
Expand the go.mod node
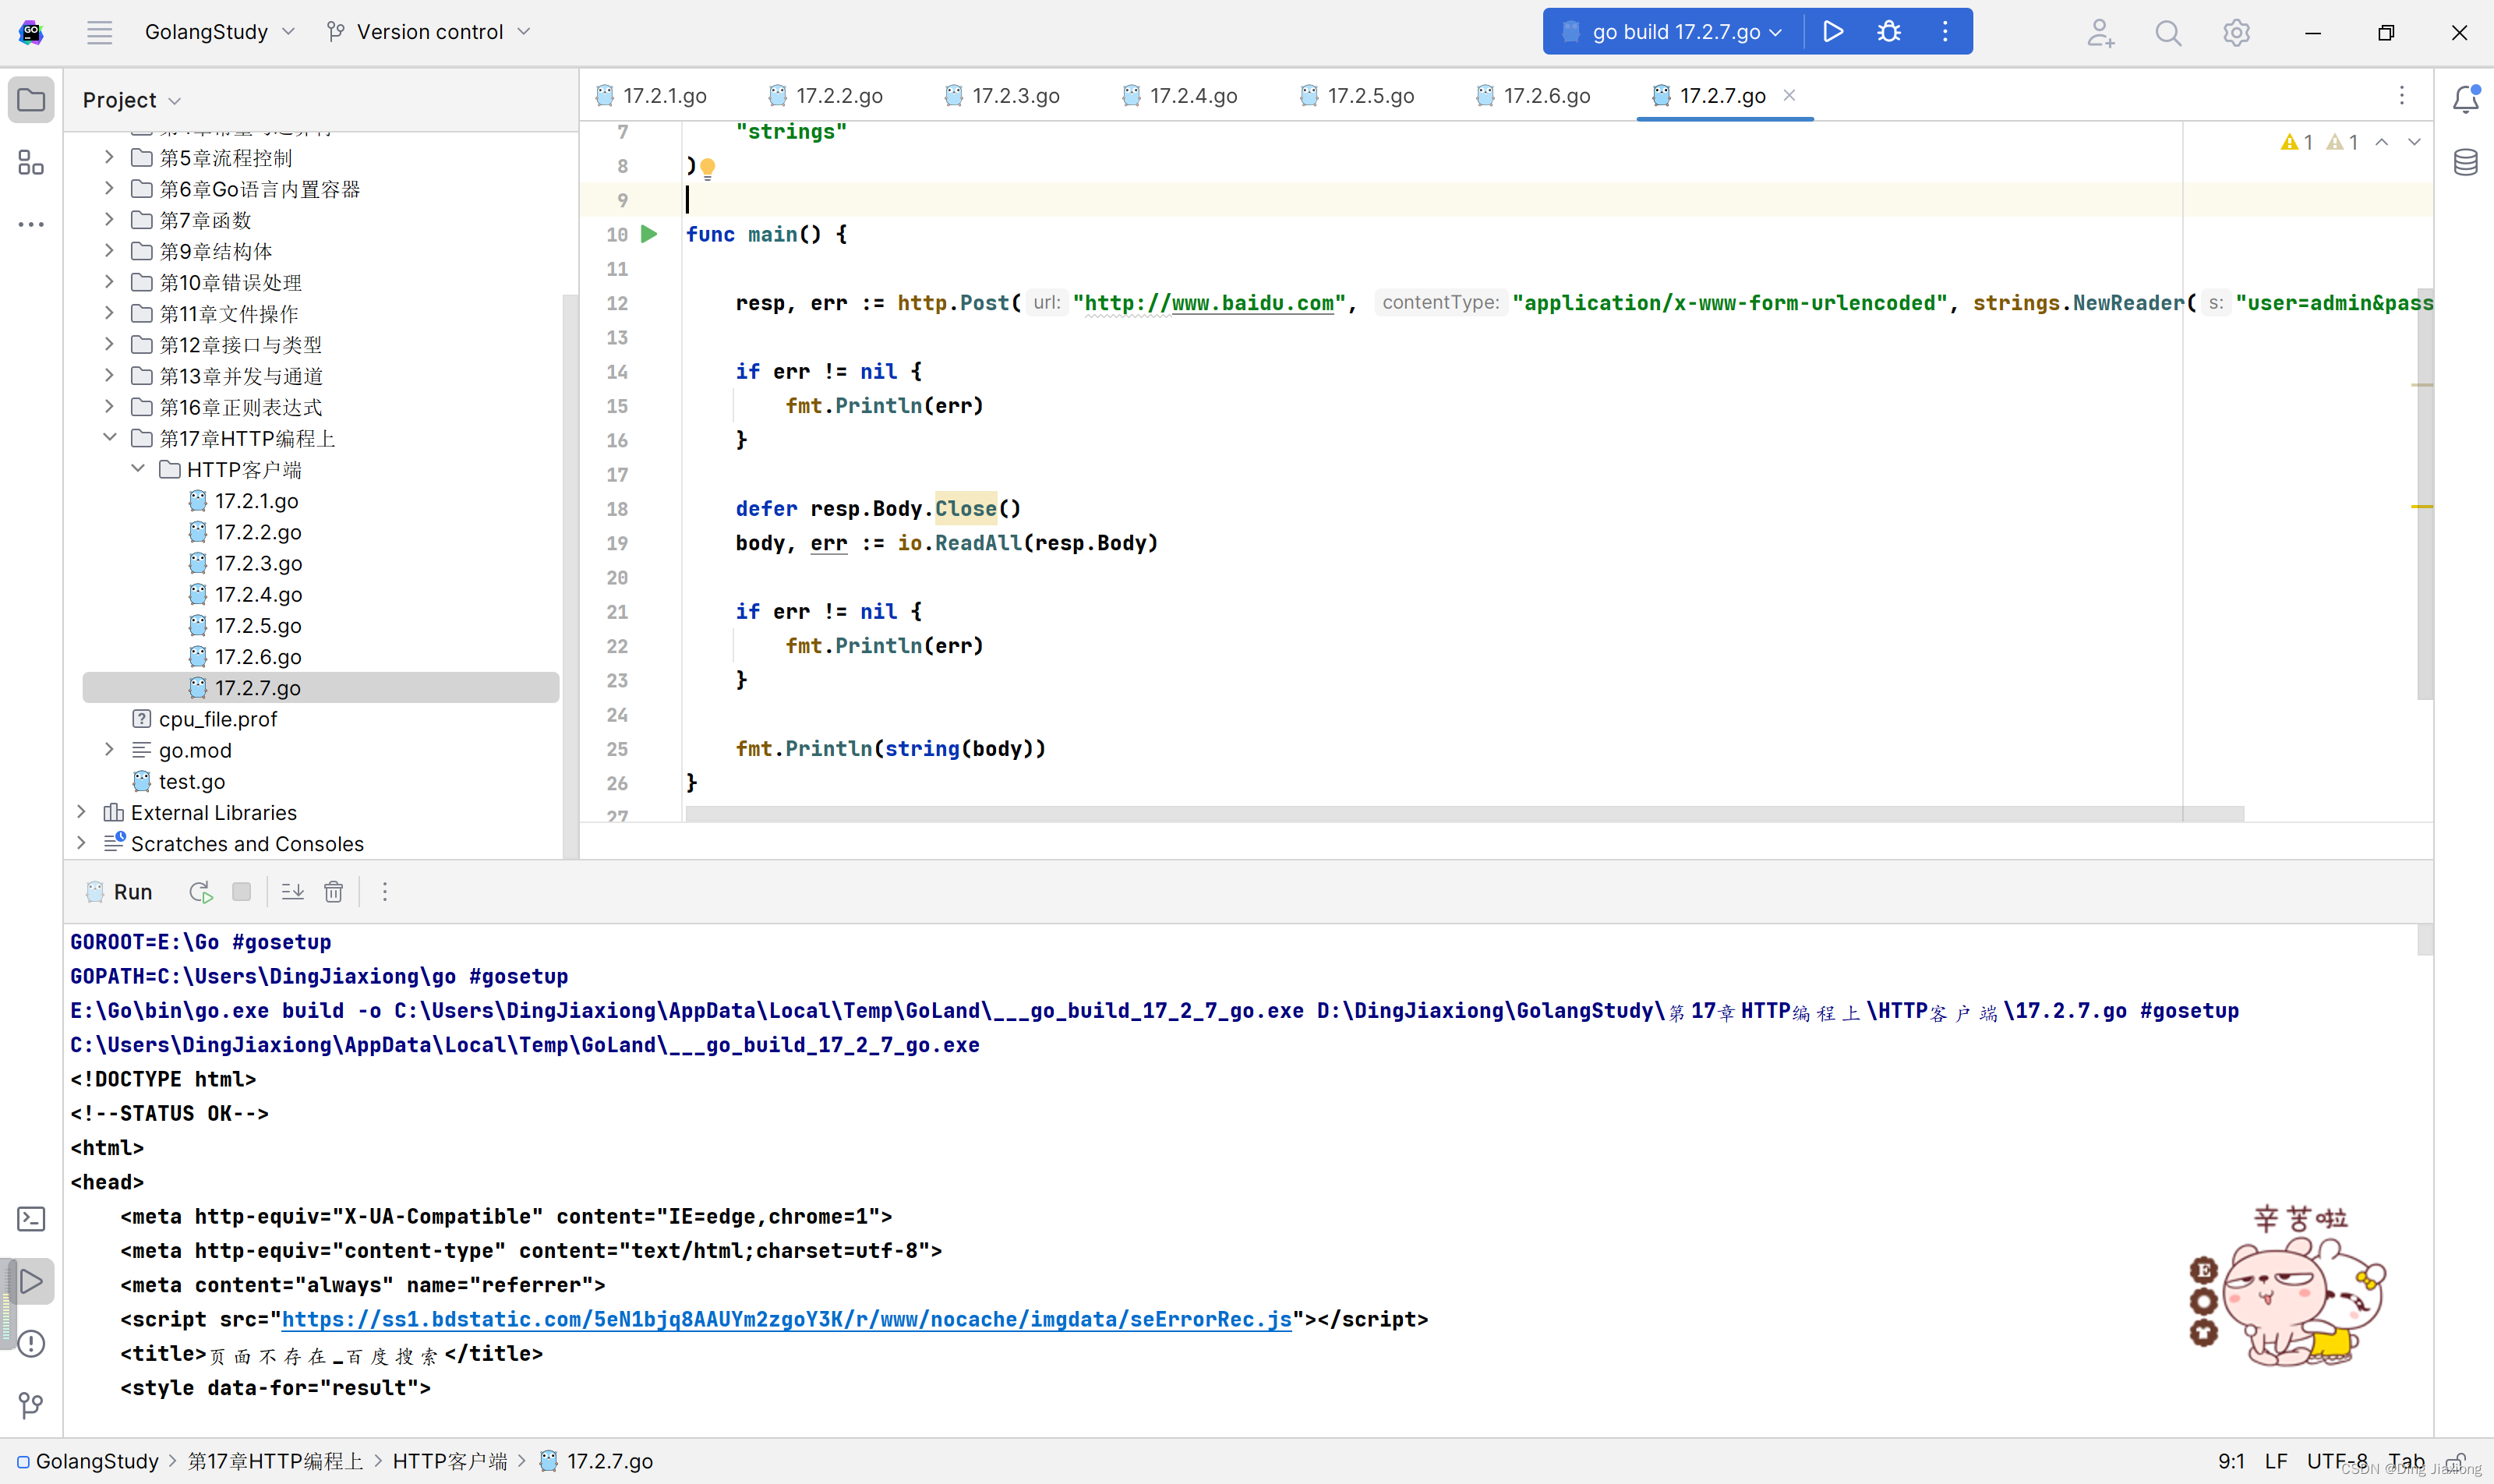tap(109, 749)
